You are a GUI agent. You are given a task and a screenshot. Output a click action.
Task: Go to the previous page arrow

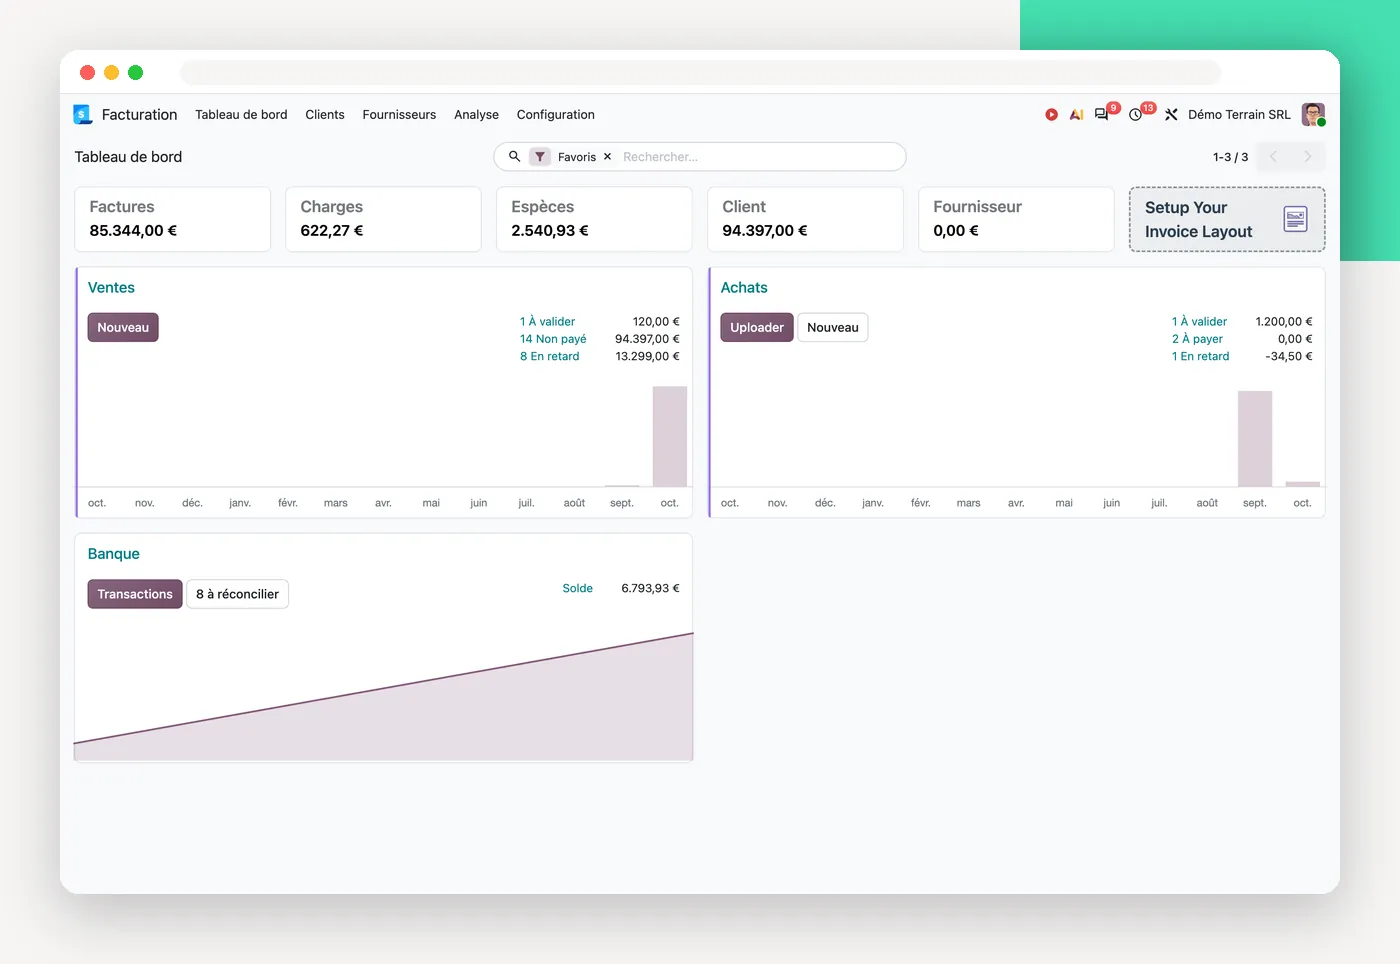tap(1274, 157)
